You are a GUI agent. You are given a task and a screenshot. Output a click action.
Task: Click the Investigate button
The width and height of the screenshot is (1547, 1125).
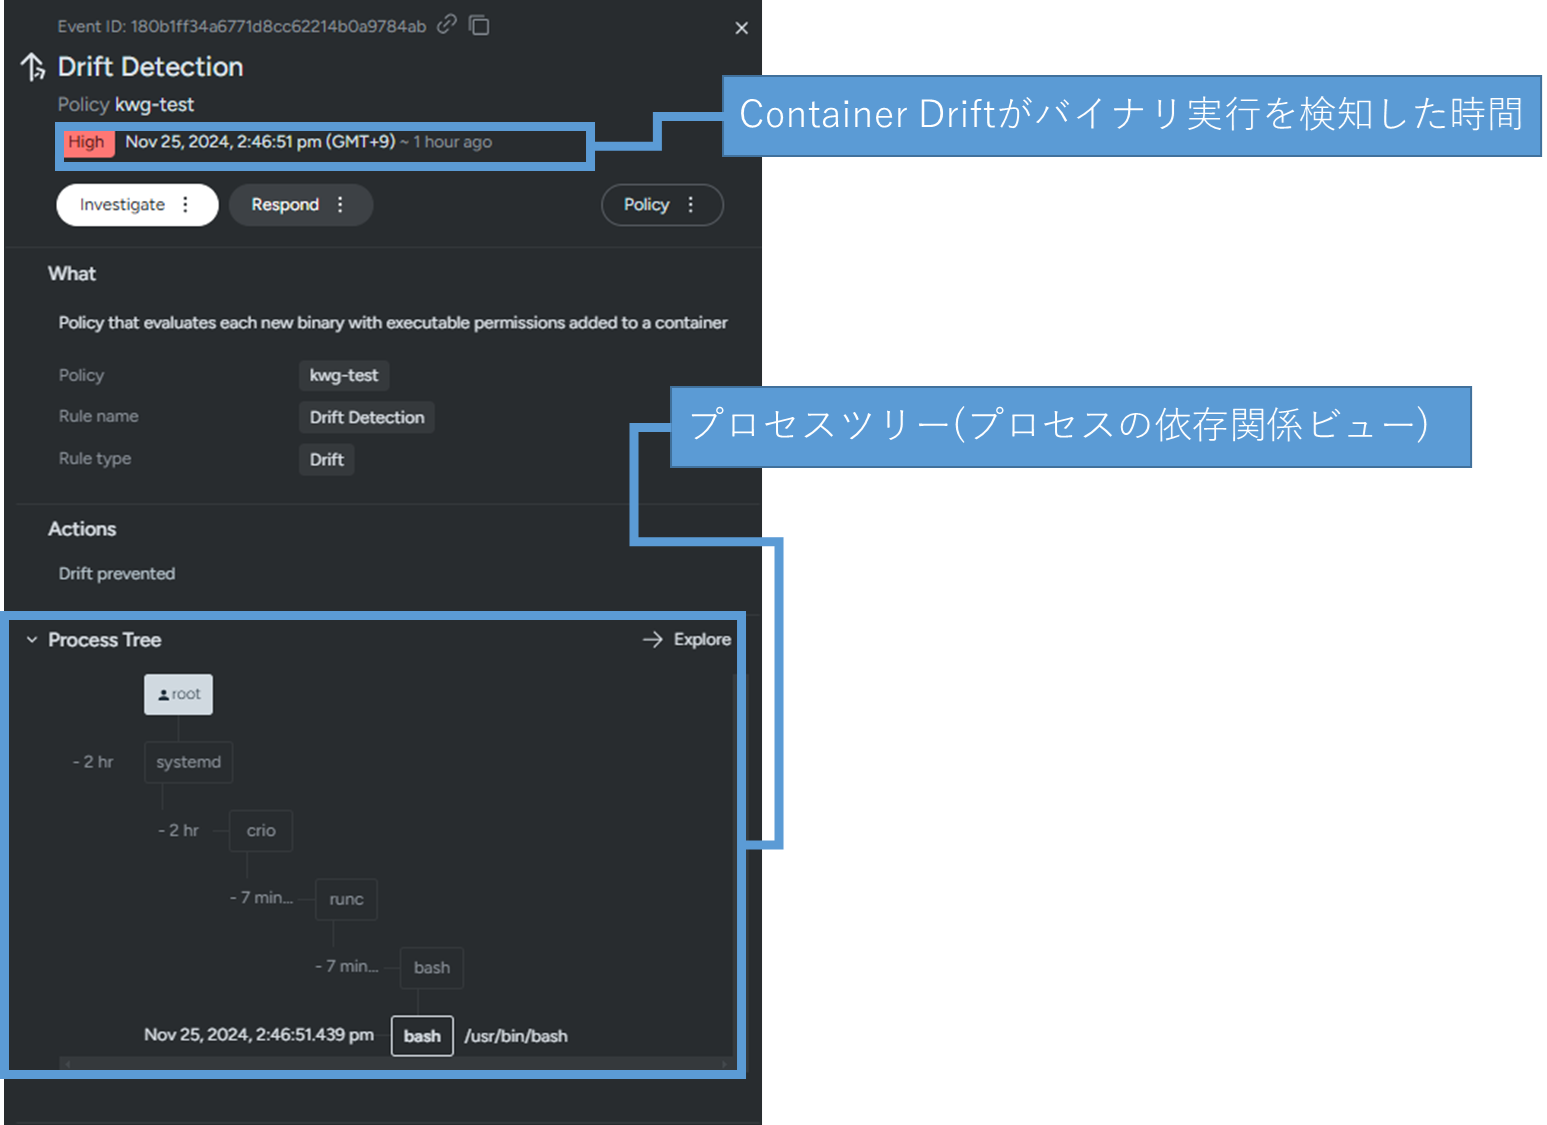coord(122,205)
